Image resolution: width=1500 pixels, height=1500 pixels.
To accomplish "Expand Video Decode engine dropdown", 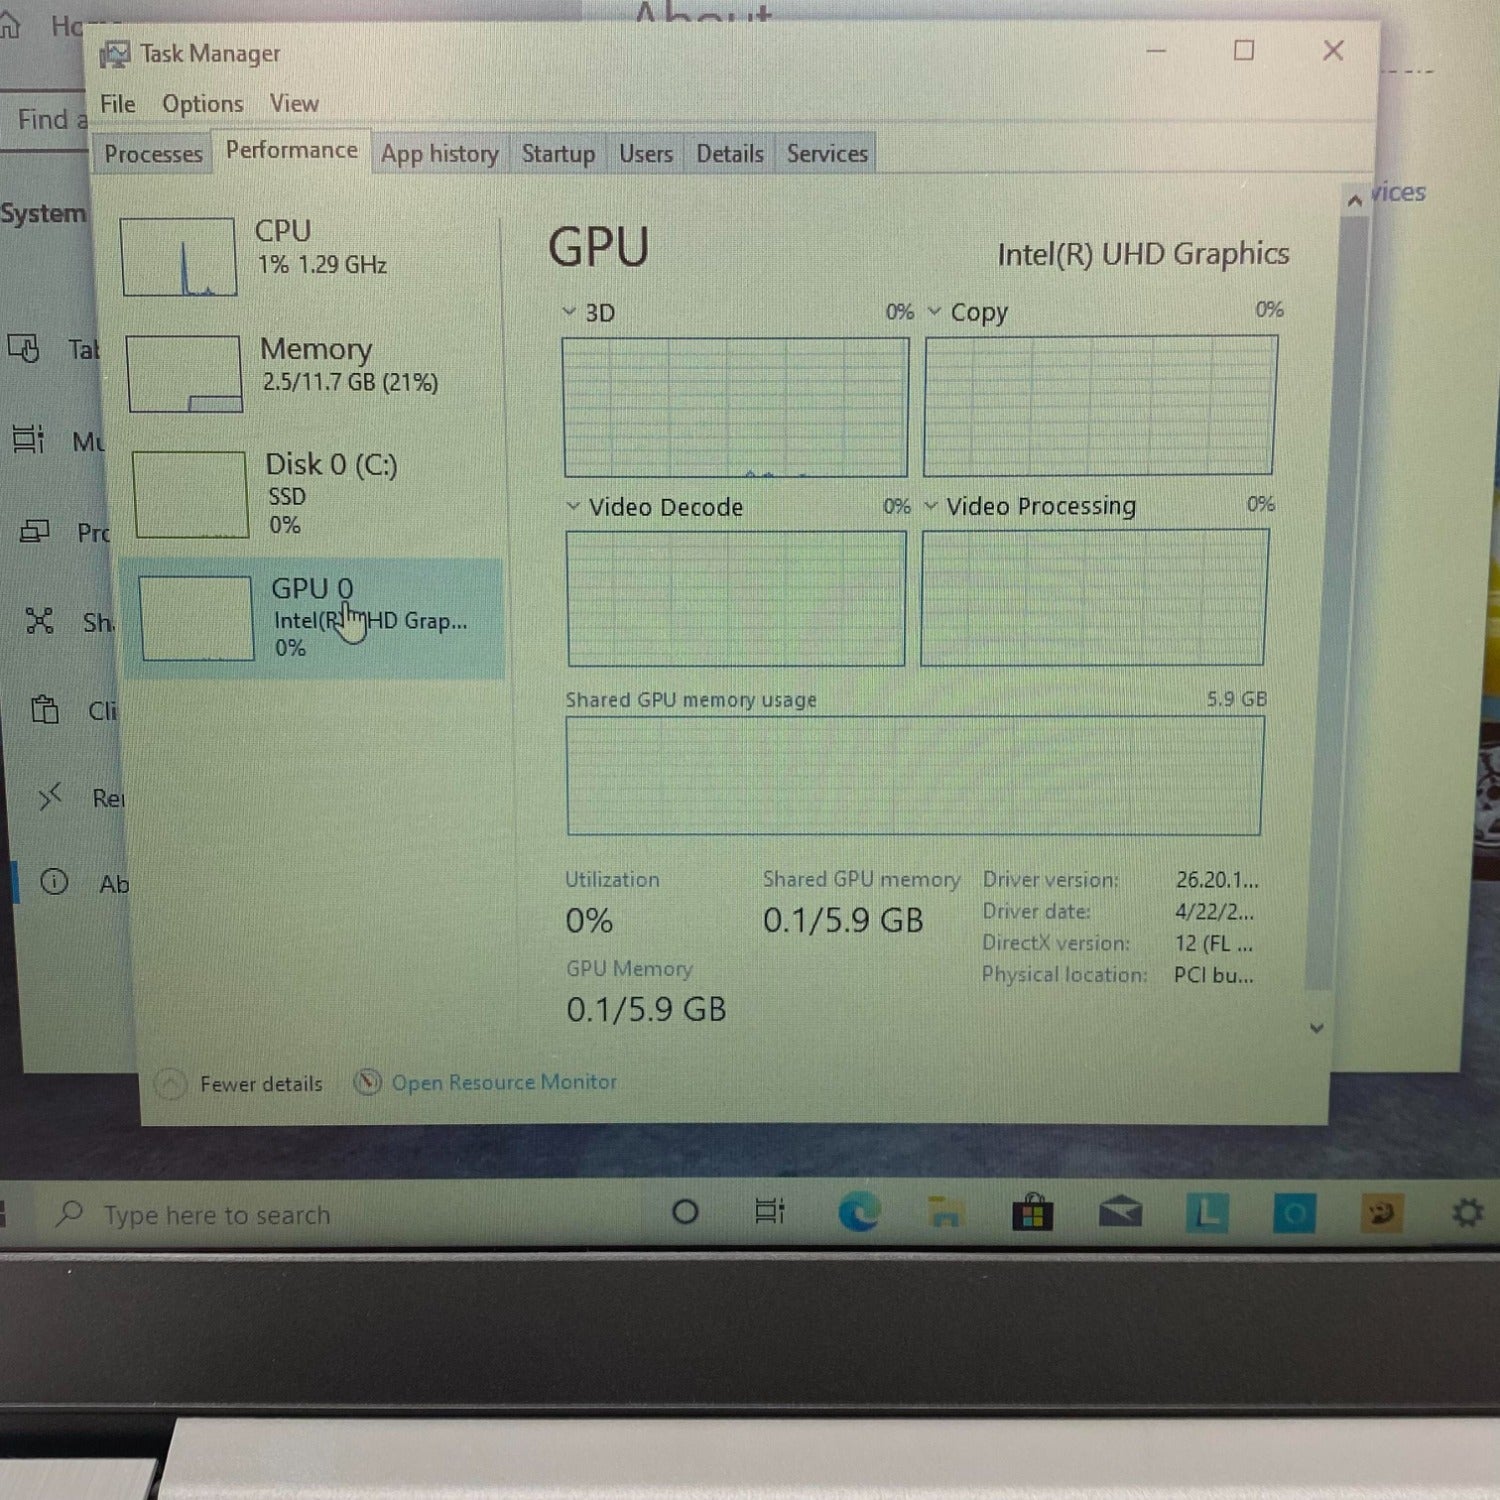I will click(x=573, y=506).
